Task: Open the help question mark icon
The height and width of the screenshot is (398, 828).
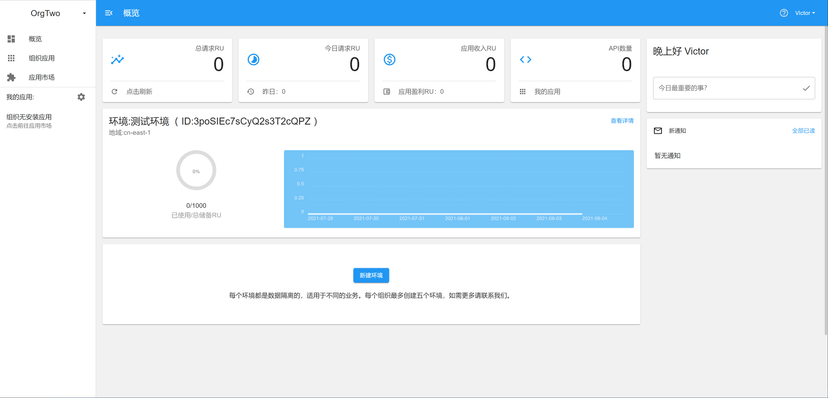Action: pos(784,13)
